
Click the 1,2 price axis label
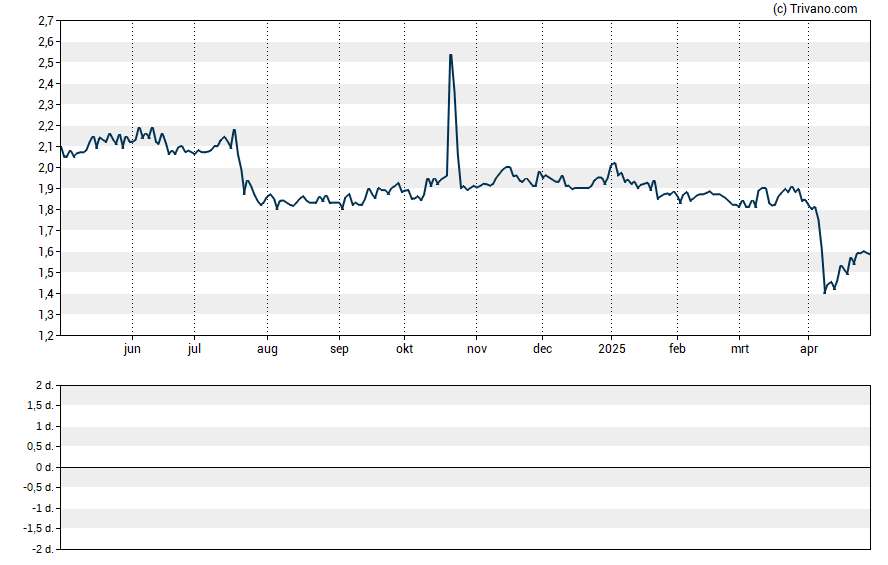point(46,336)
